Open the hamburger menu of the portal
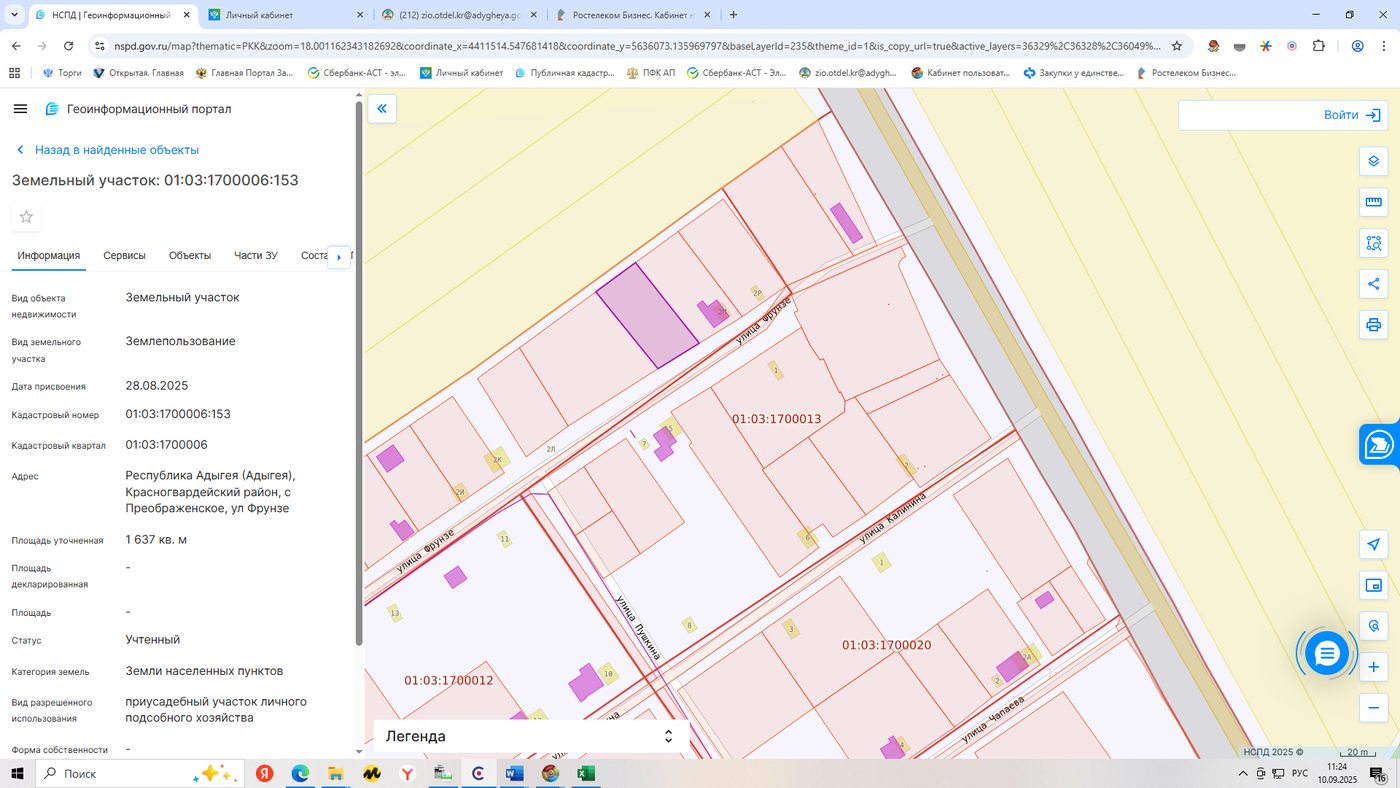 pos(20,109)
